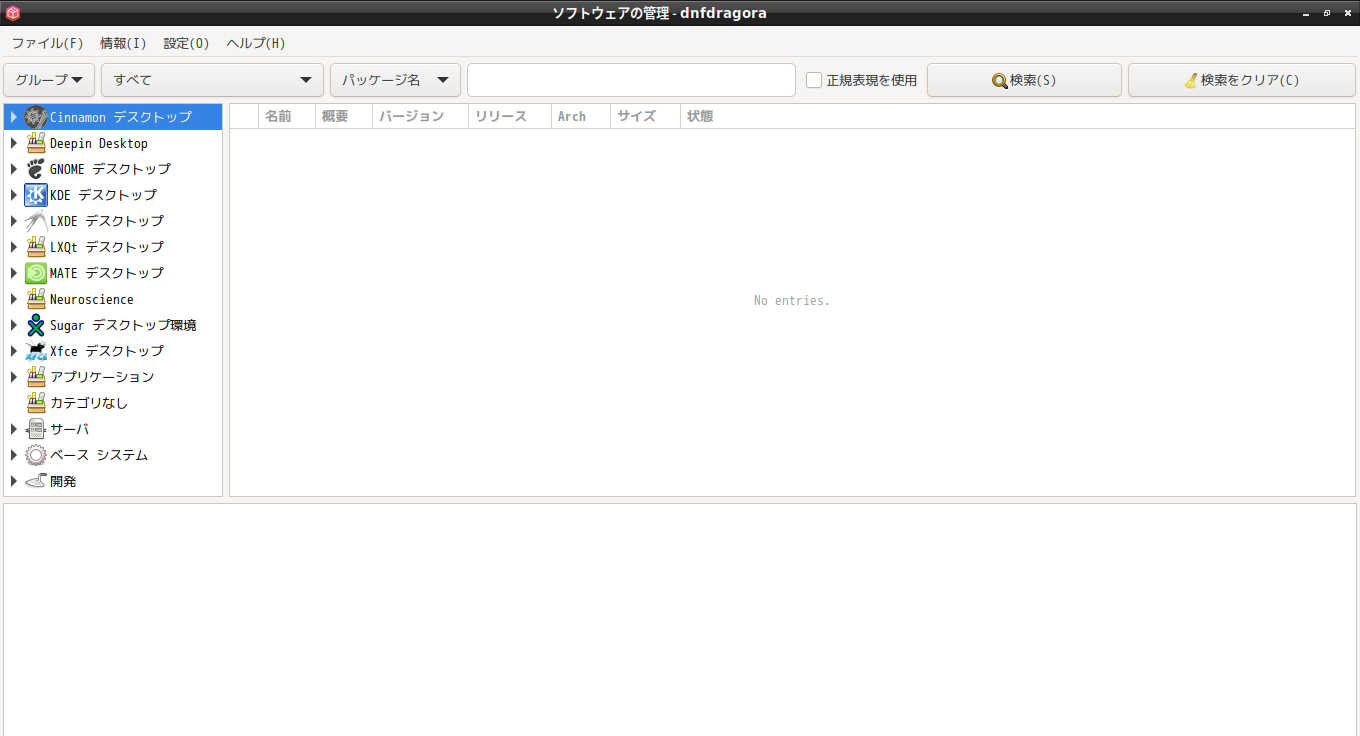Open the ファイル(F) menu

[47, 43]
